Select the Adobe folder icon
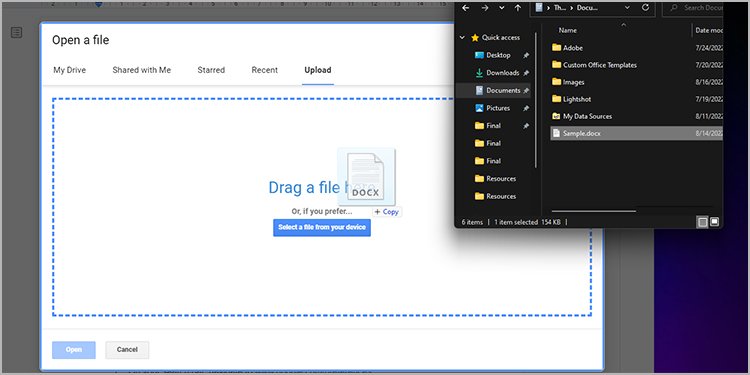This screenshot has width=750, height=375. point(556,47)
